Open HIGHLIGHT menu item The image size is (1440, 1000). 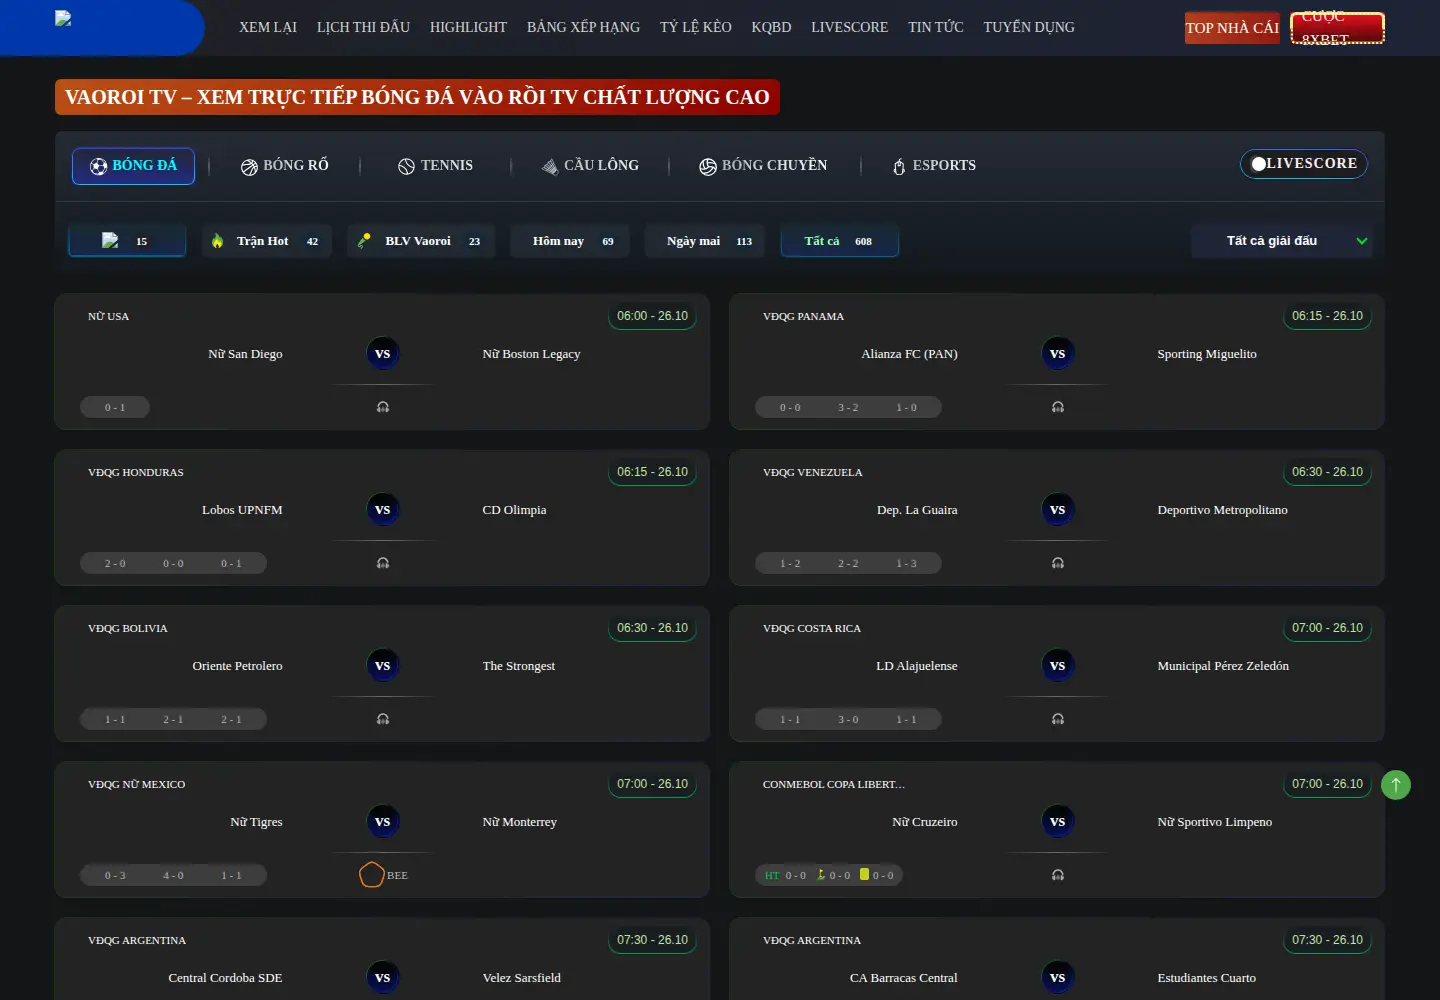pos(468,28)
